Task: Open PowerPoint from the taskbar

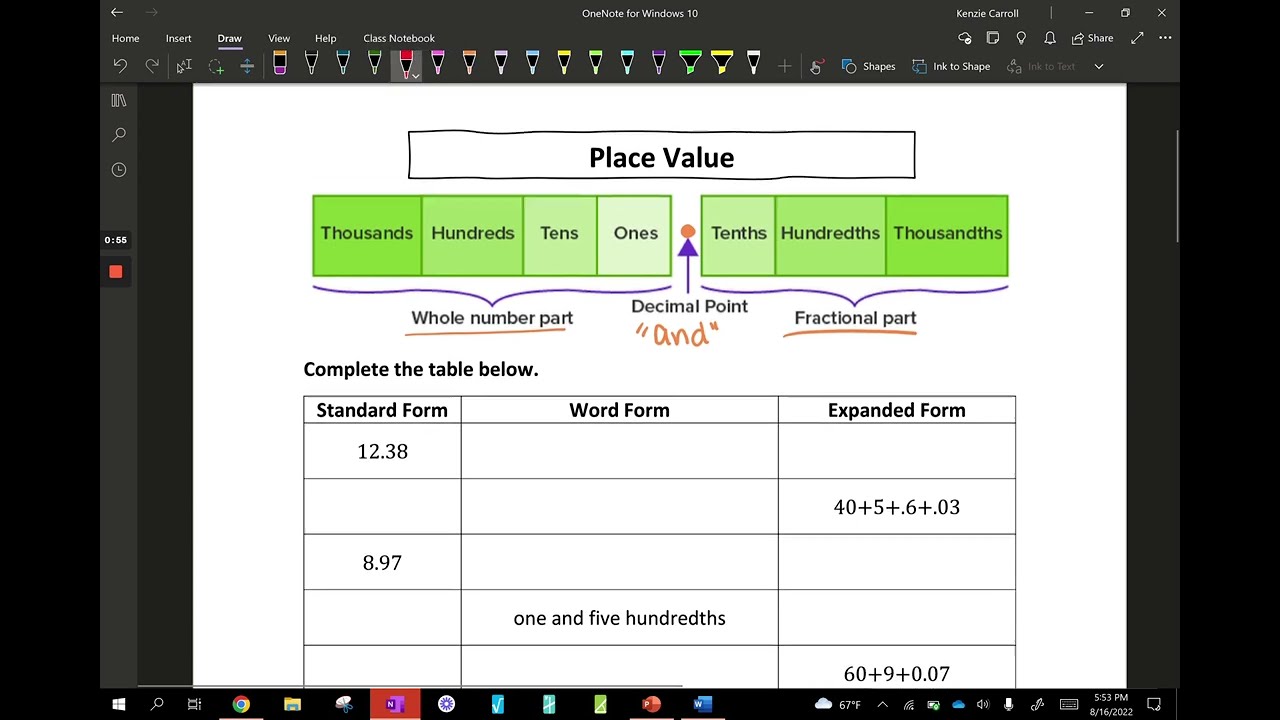Action: tap(651, 704)
